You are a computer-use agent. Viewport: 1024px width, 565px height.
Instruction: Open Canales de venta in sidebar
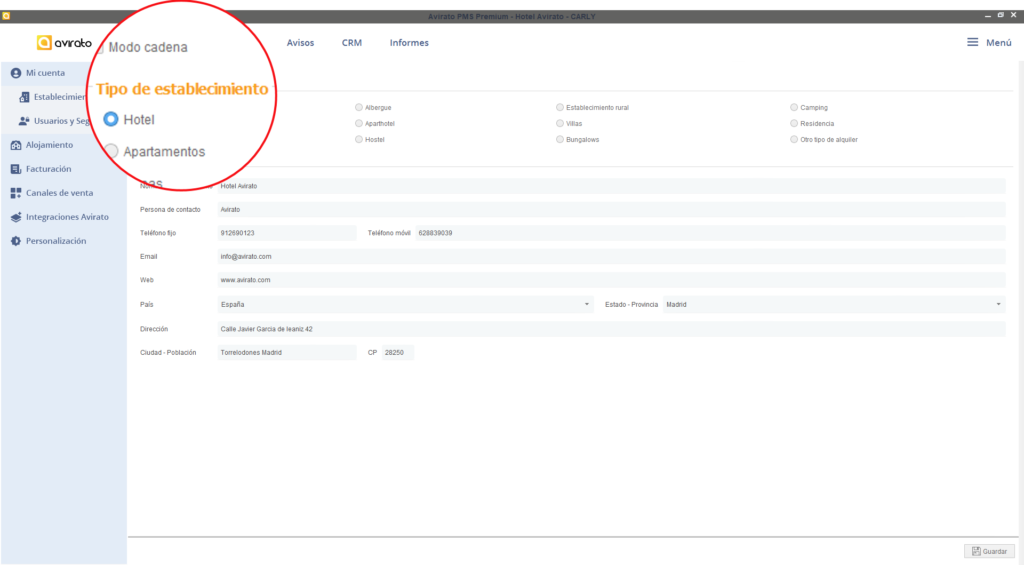(59, 193)
